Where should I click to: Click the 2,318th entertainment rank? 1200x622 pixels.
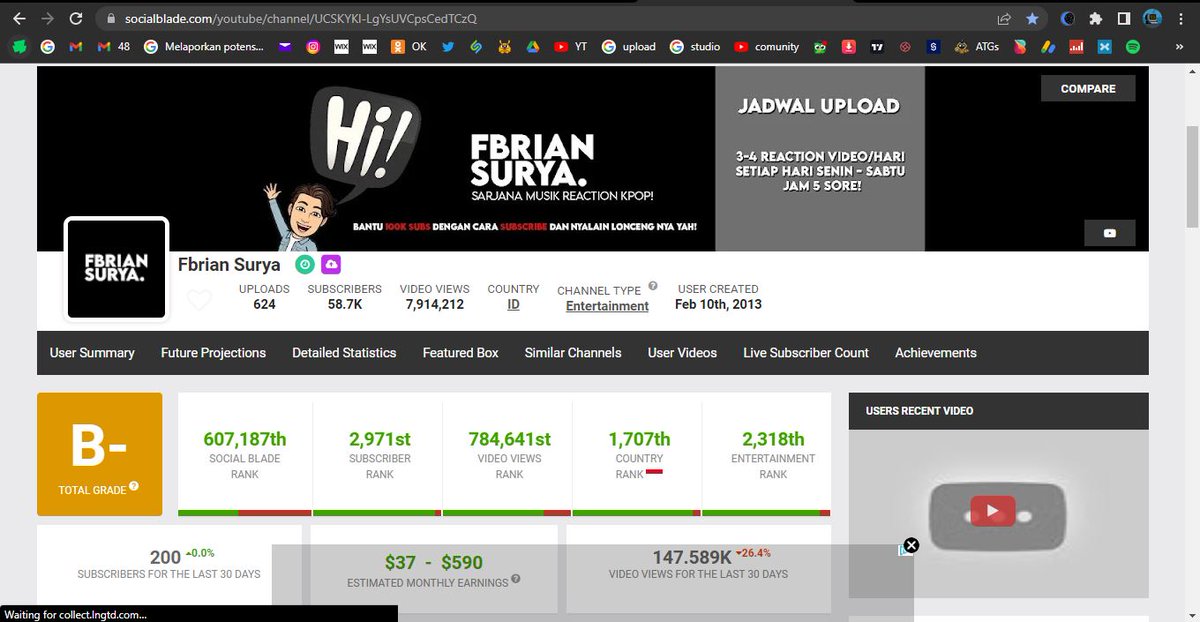pyautogui.click(x=773, y=439)
